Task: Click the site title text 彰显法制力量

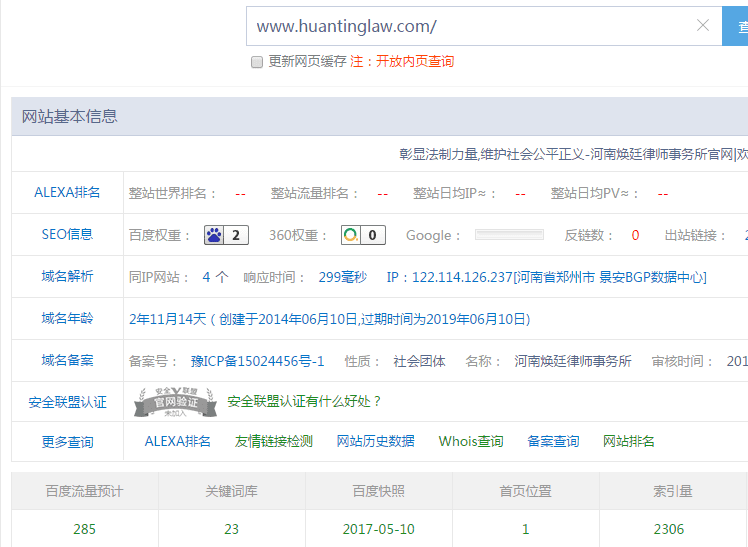Action: click(x=438, y=154)
